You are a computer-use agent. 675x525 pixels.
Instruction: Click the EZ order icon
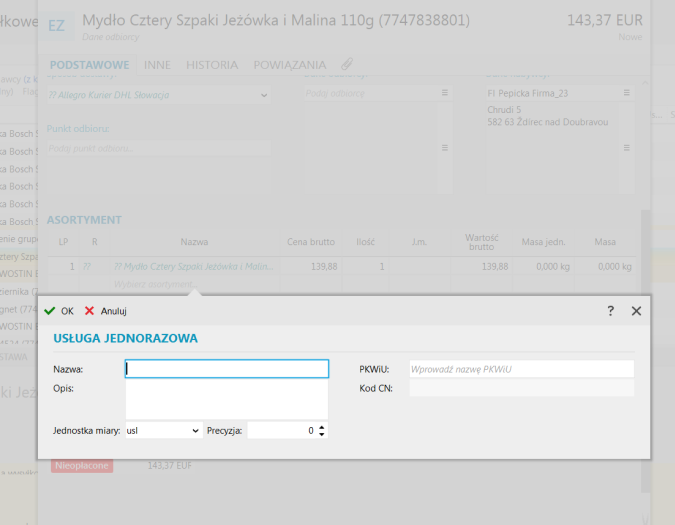coord(56,26)
